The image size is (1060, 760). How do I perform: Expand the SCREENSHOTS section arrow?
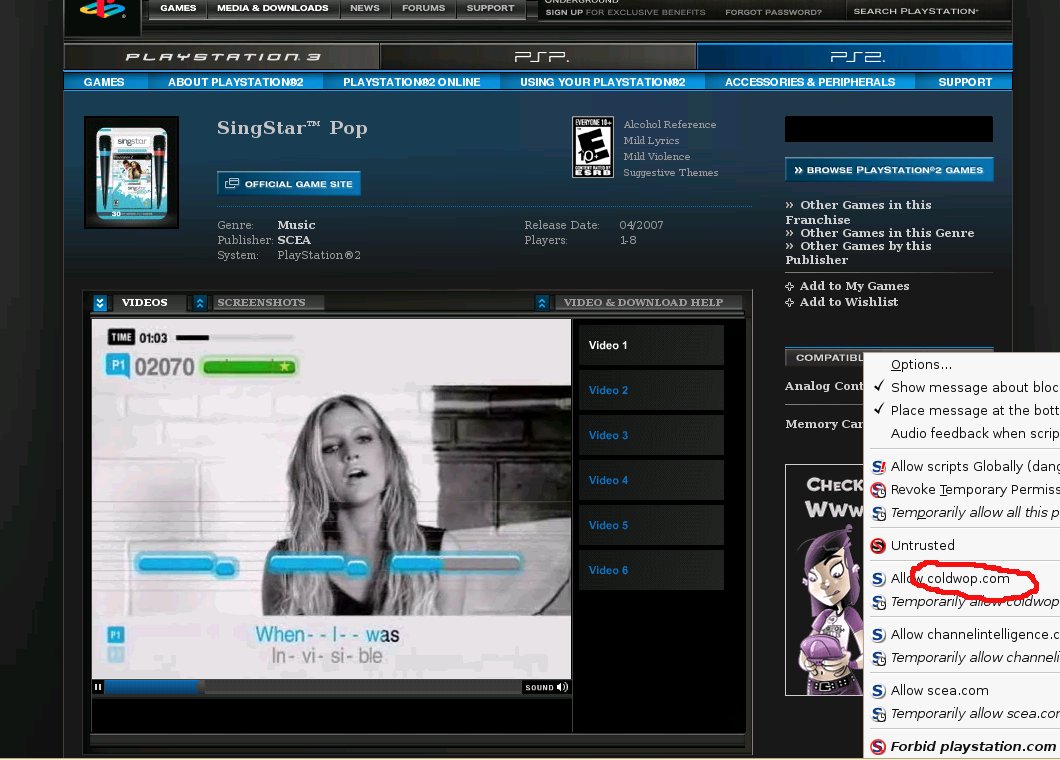(x=199, y=303)
